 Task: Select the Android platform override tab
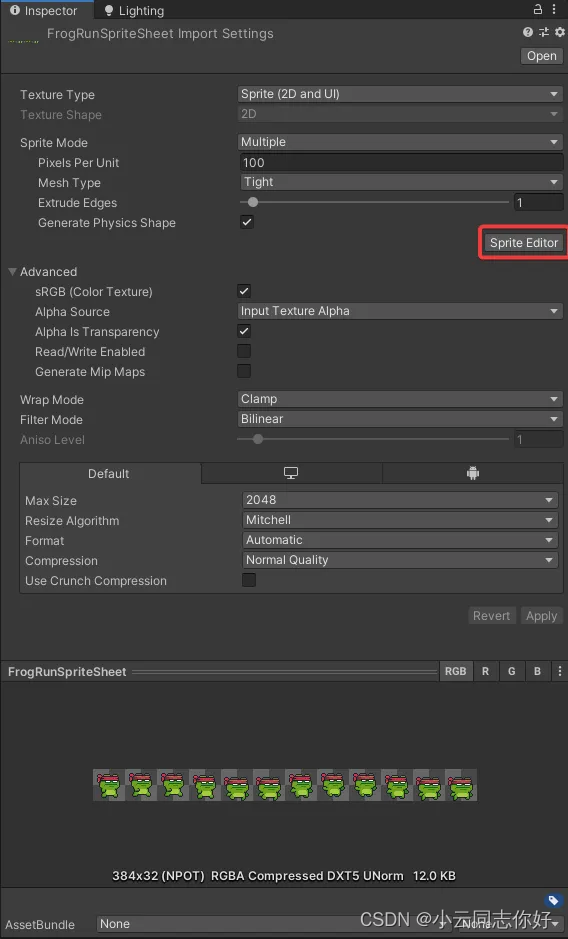(473, 473)
